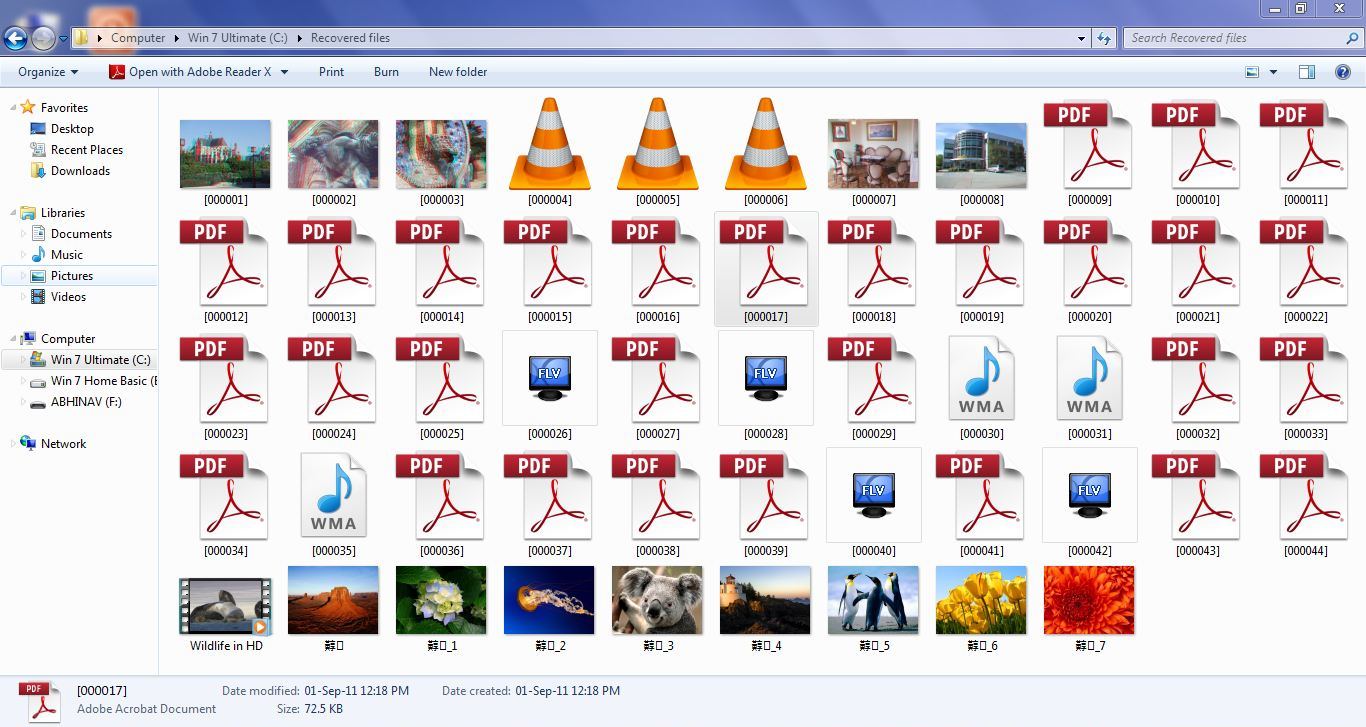Click Computer in the address breadcrumb

(138, 38)
